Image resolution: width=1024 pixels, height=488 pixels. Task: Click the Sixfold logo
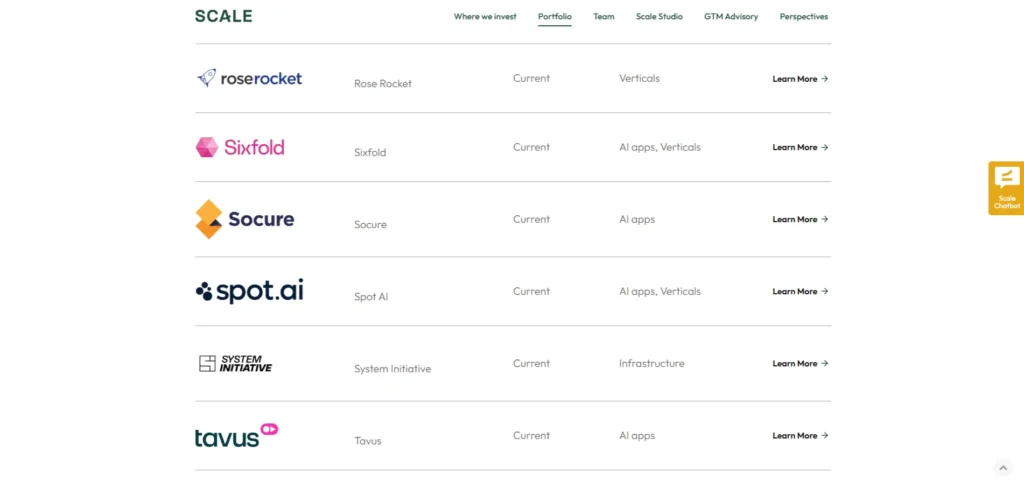tap(240, 148)
